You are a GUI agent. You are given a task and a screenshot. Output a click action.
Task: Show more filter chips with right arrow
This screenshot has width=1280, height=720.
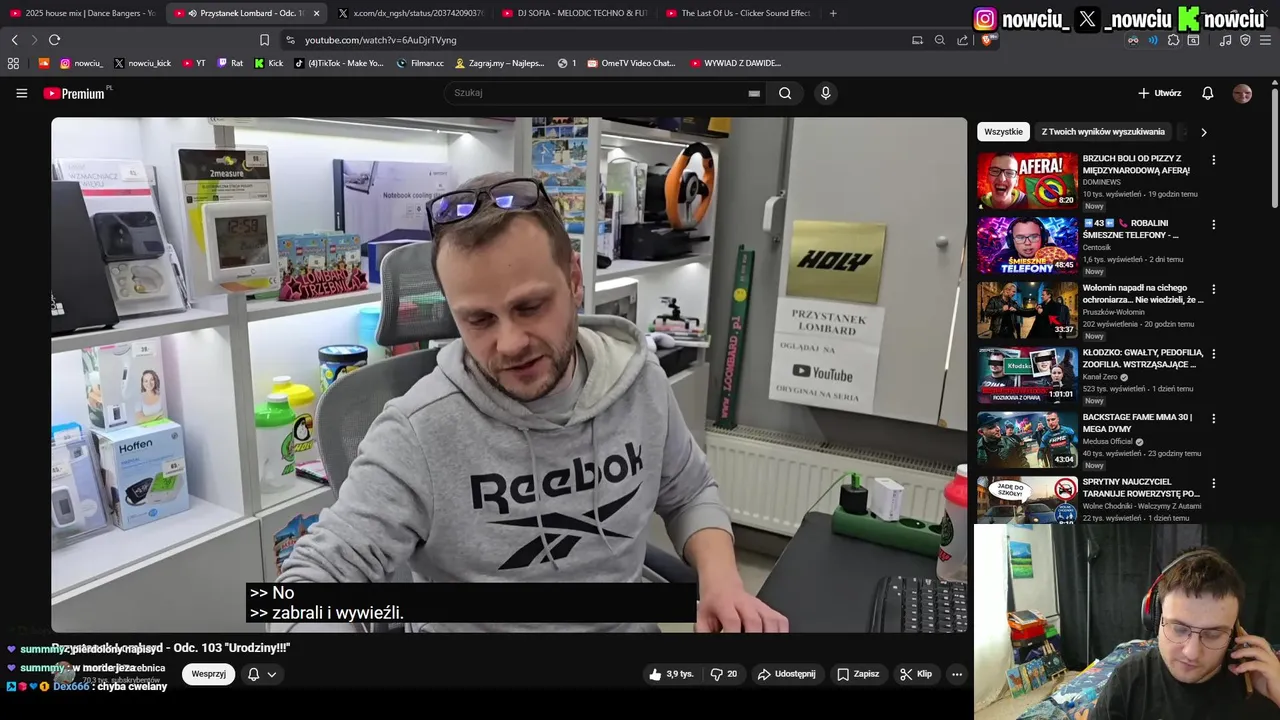coord(1203,132)
